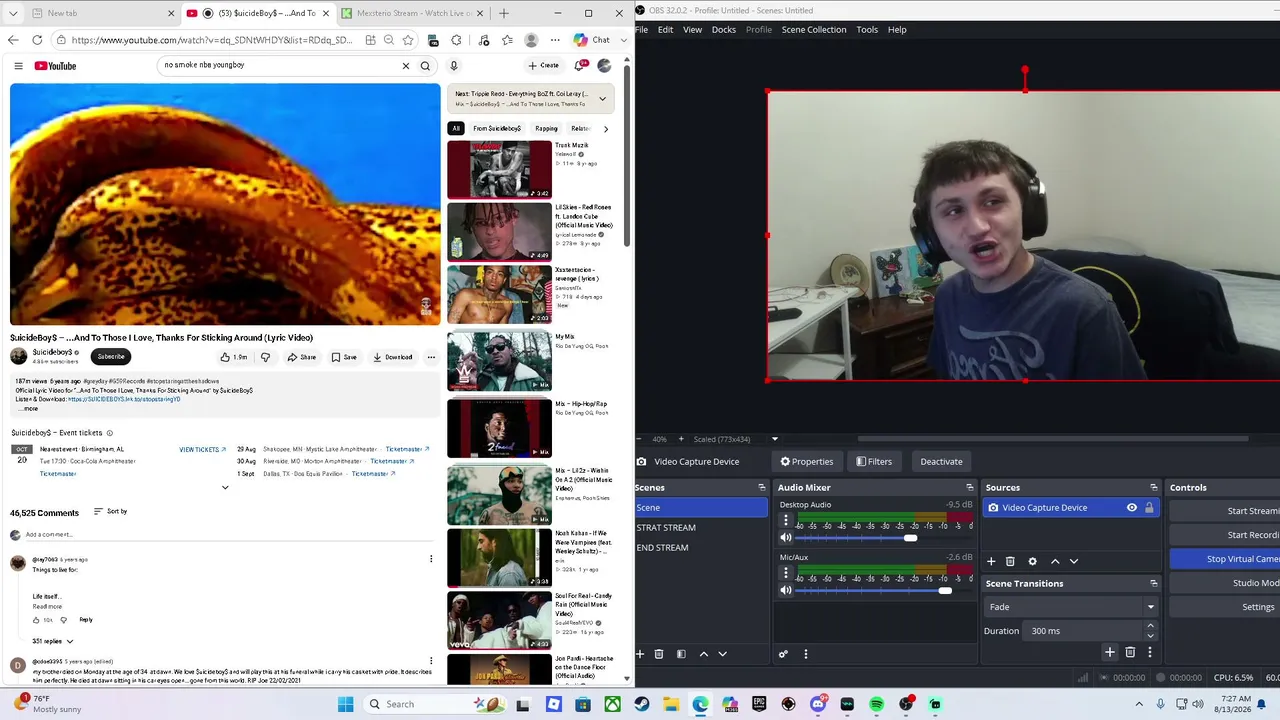Move selected scene up in OBS
Image resolution: width=1280 pixels, height=720 pixels.
[x=704, y=654]
